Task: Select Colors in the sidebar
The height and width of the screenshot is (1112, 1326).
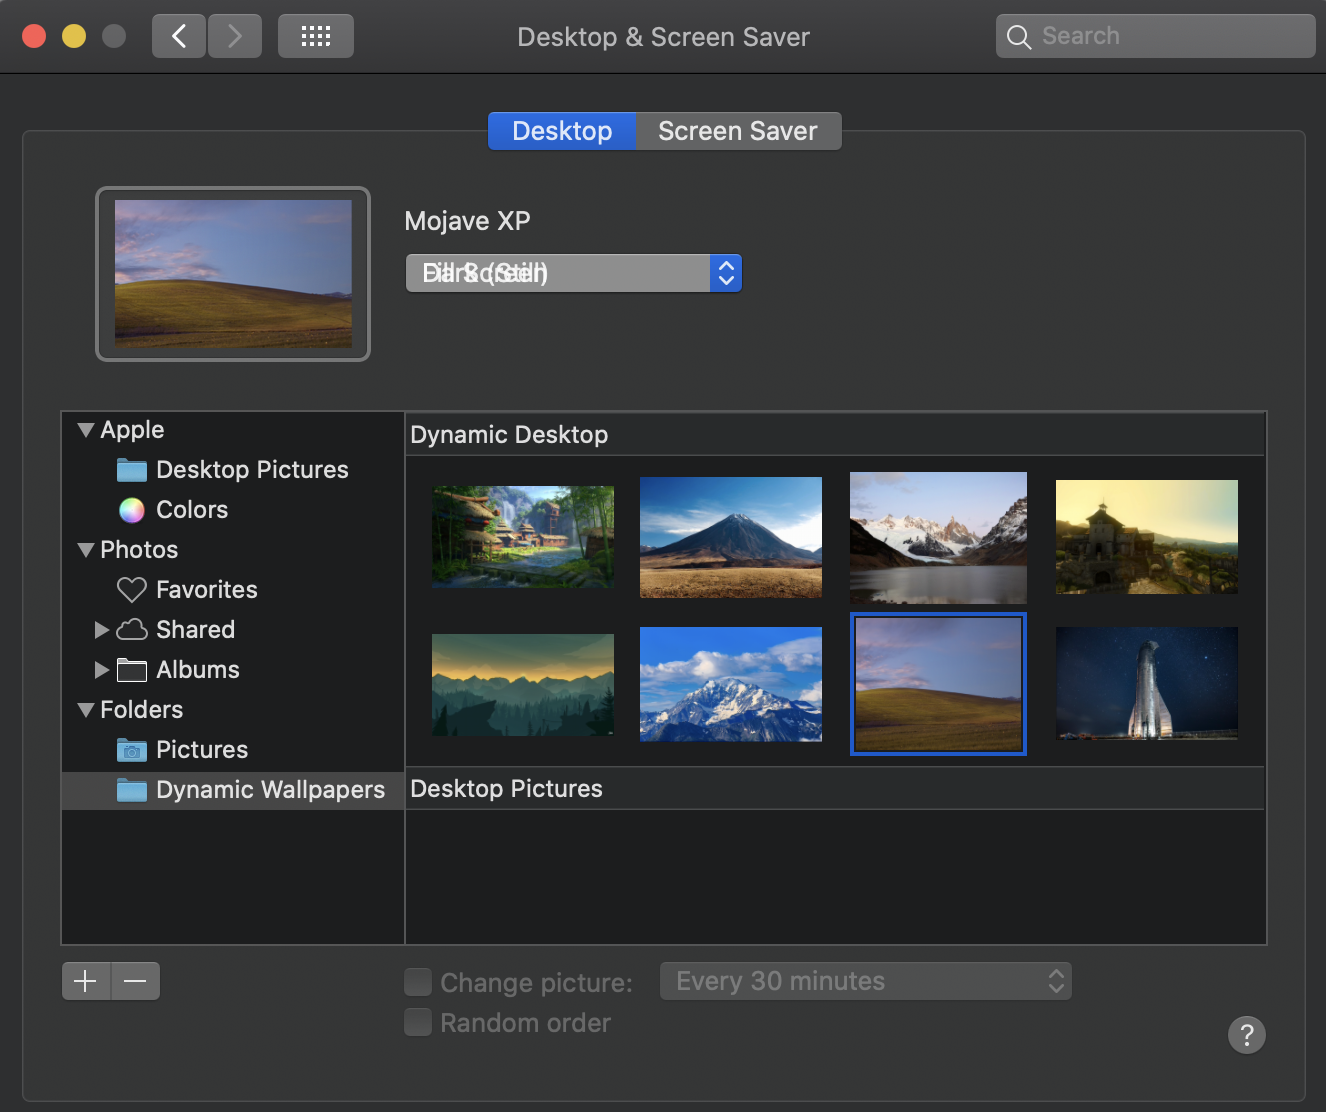Action: tap(232, 510)
